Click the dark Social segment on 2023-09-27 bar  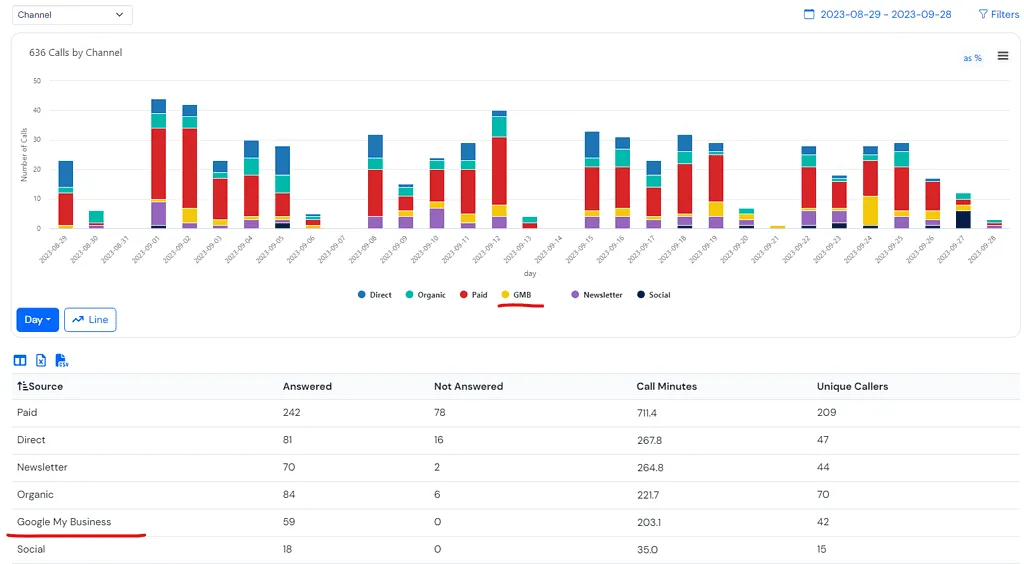(963, 219)
